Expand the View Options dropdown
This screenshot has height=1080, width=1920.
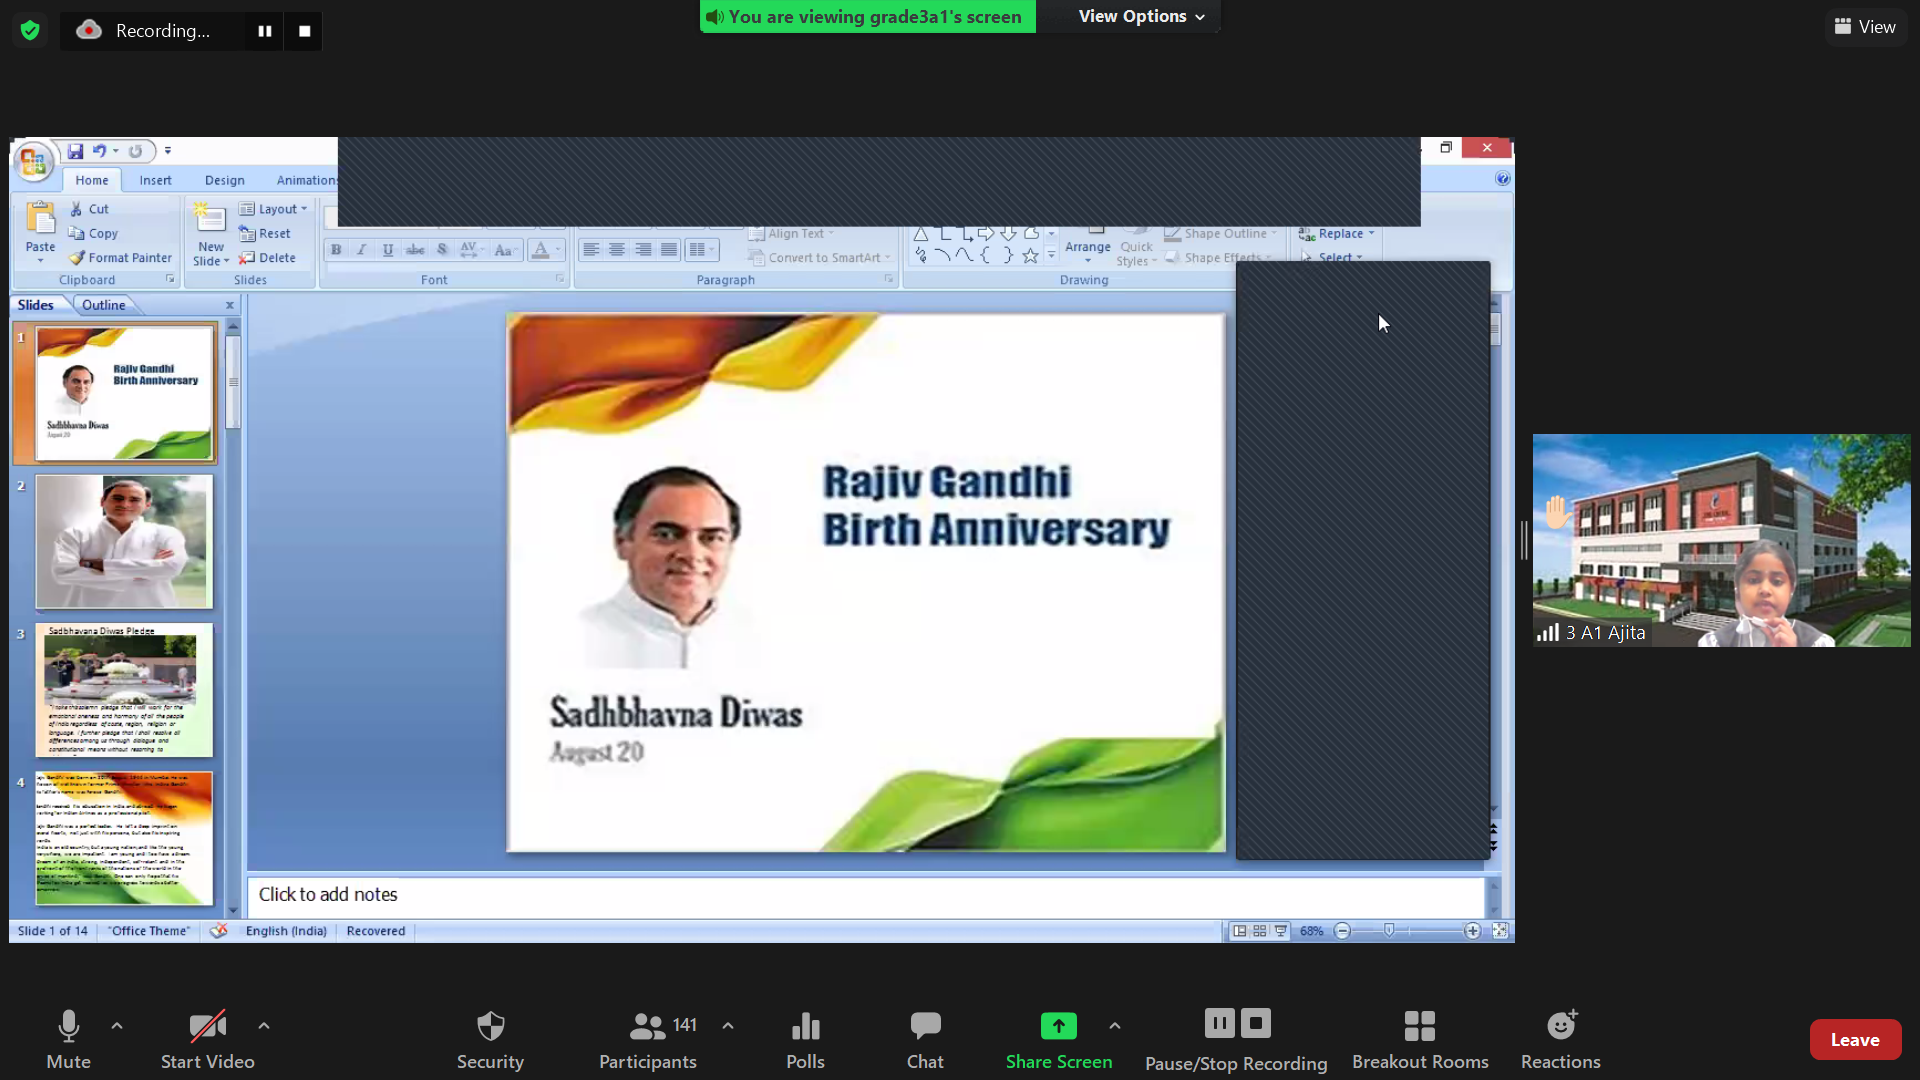point(1141,16)
